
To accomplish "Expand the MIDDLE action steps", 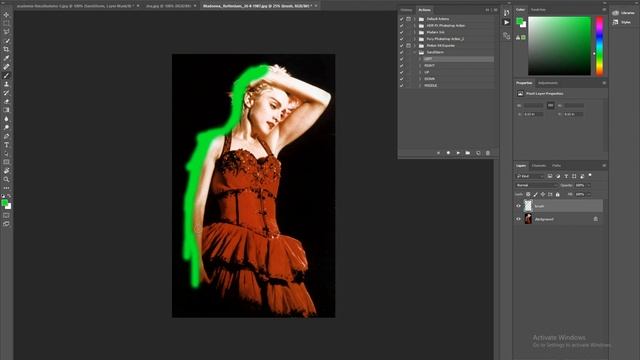I will tap(420, 85).
